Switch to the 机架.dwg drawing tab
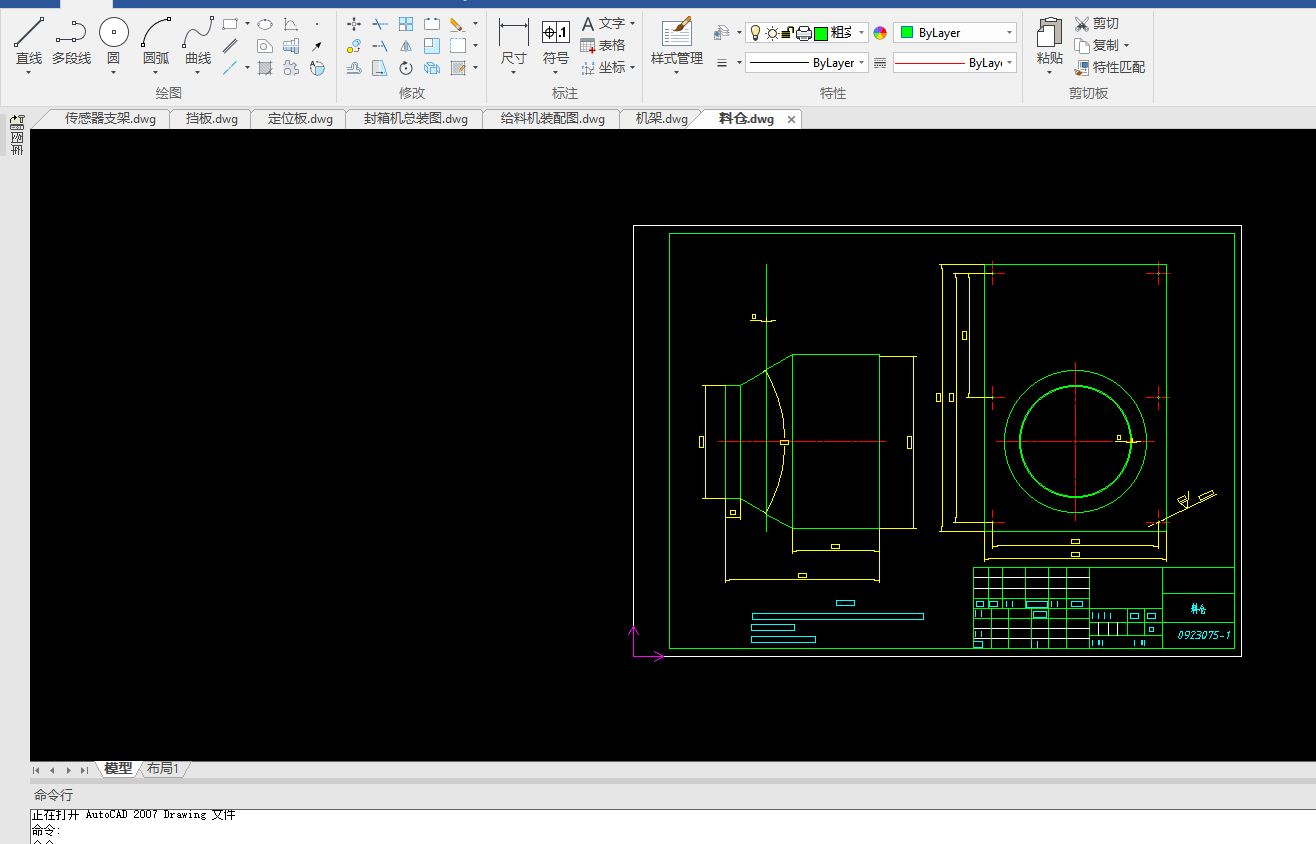The width and height of the screenshot is (1316, 844). 661,119
